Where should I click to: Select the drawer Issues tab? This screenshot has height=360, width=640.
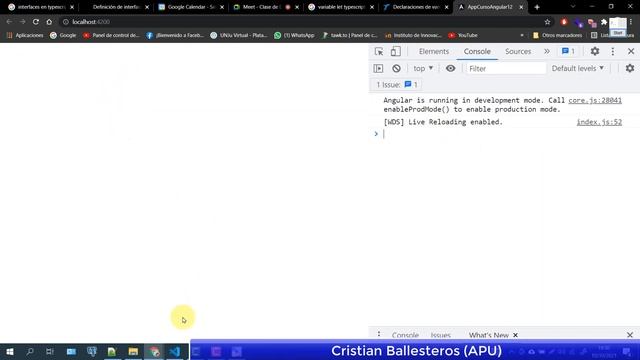click(x=440, y=335)
